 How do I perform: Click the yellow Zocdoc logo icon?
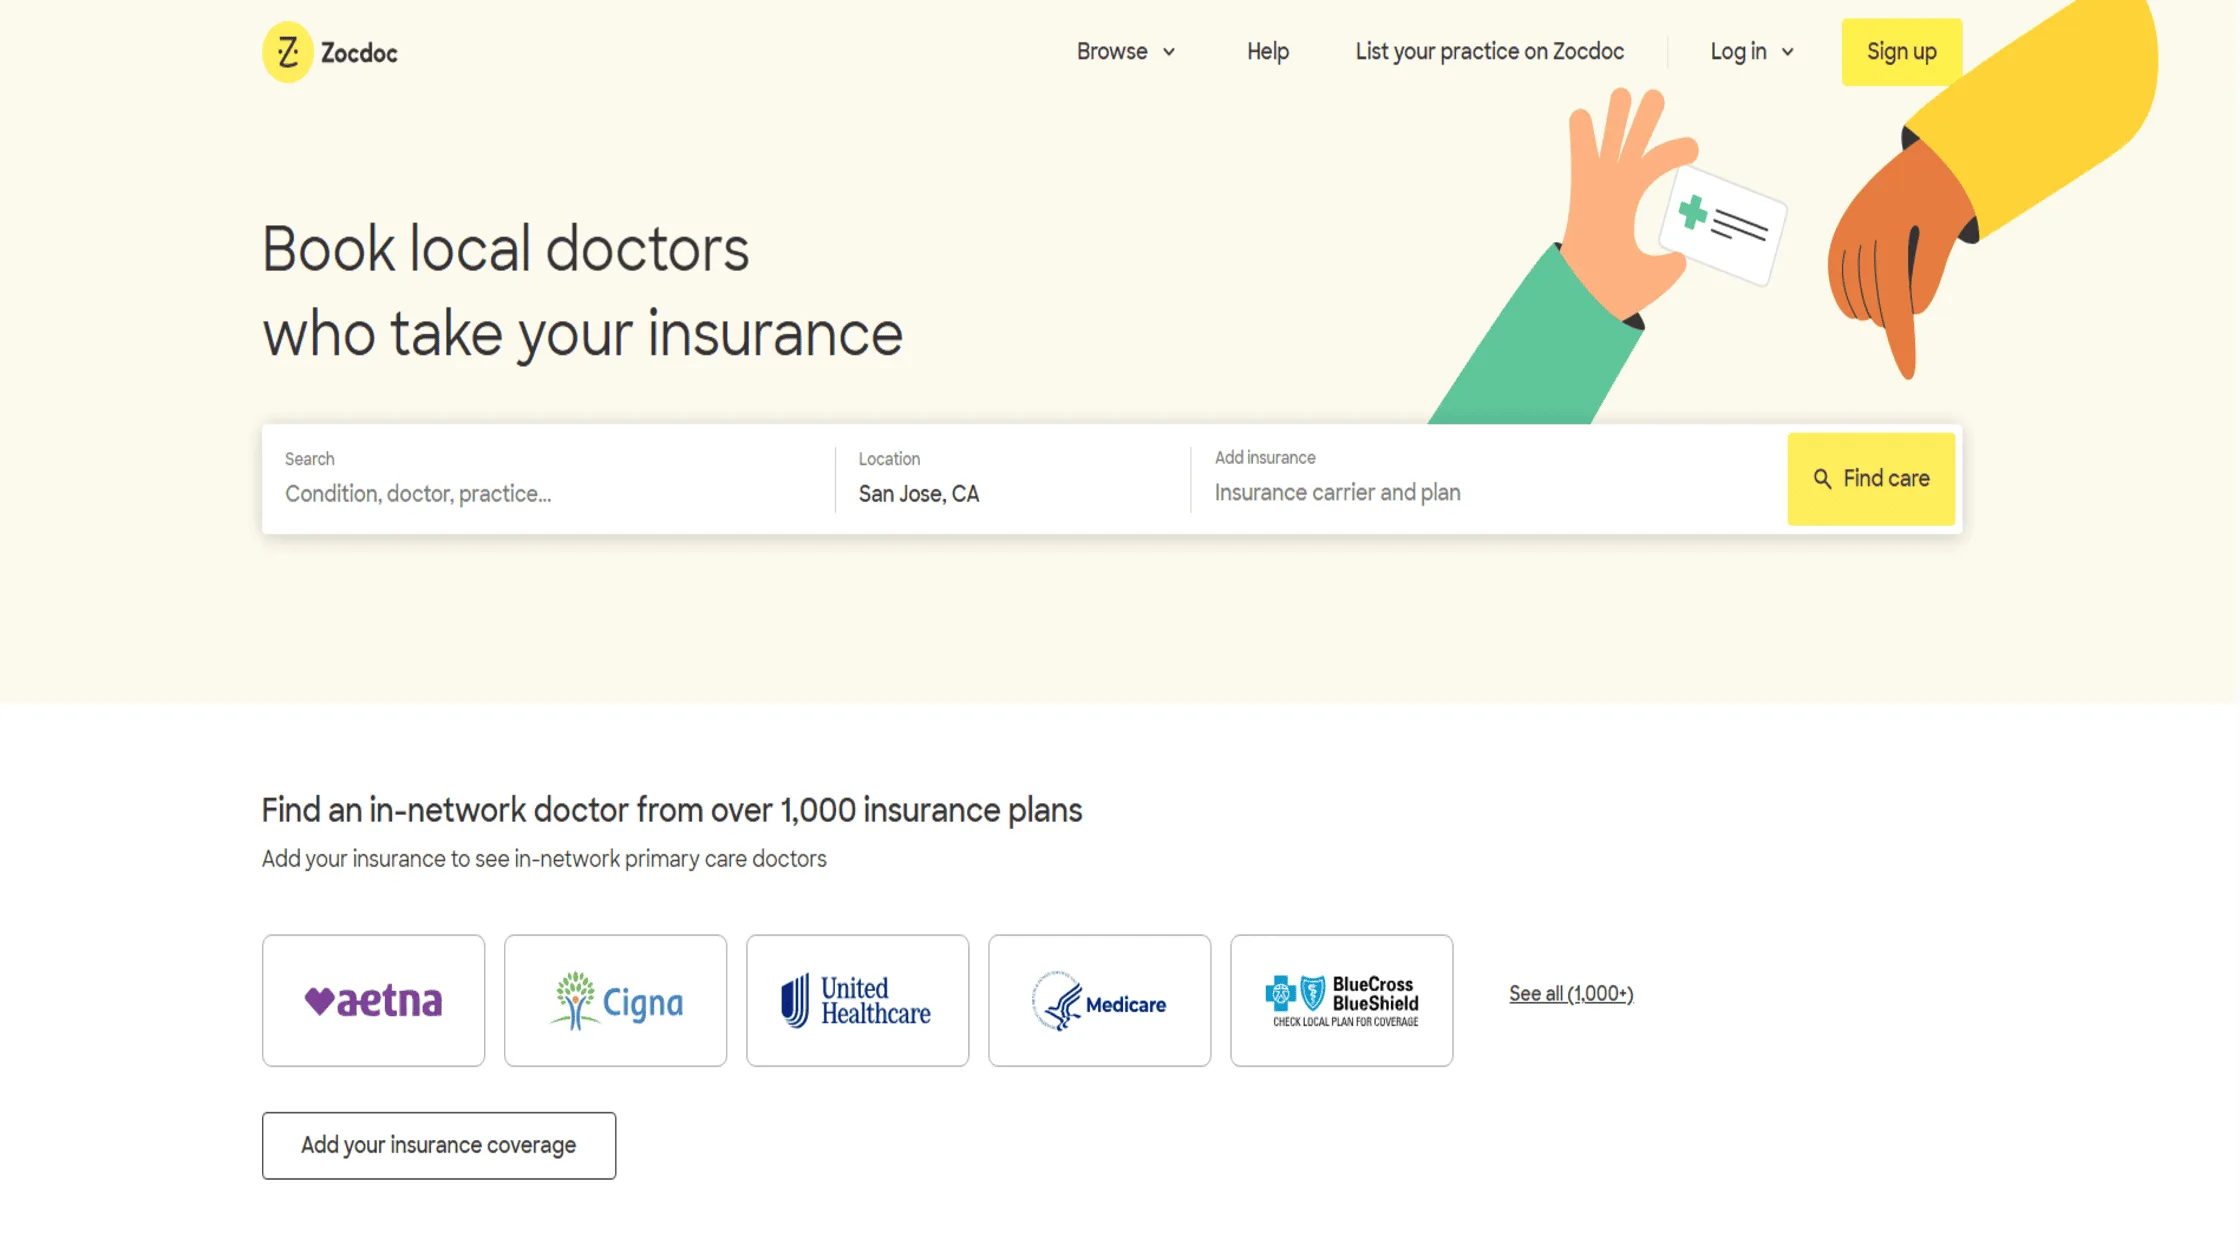click(x=287, y=51)
